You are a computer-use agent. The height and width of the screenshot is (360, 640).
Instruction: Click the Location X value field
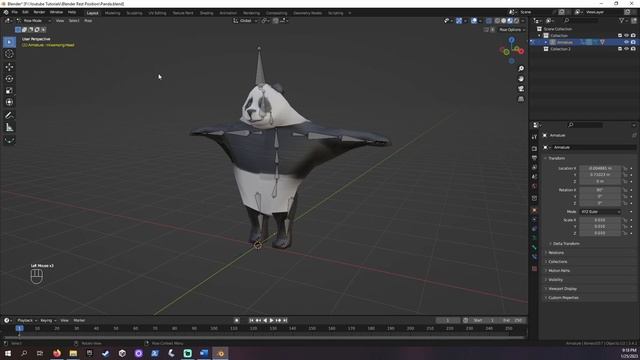600,168
